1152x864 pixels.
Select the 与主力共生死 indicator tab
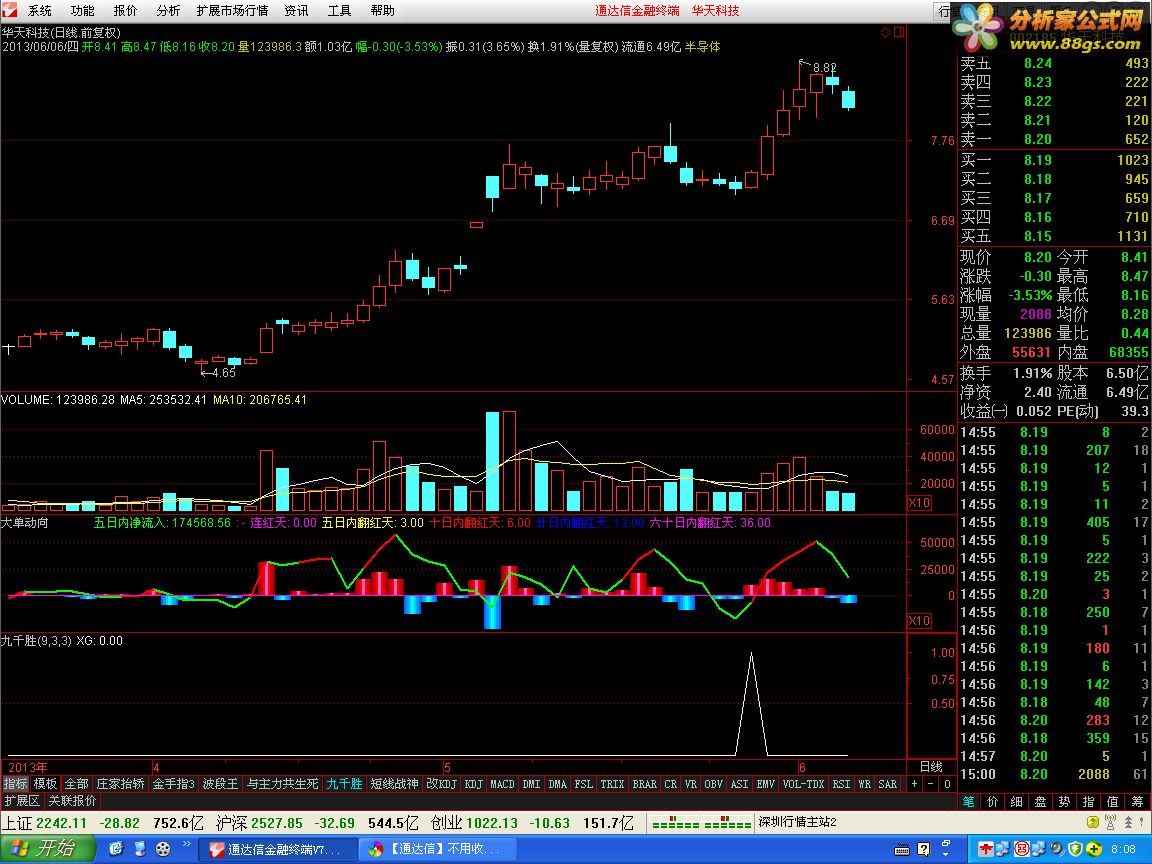[283, 784]
